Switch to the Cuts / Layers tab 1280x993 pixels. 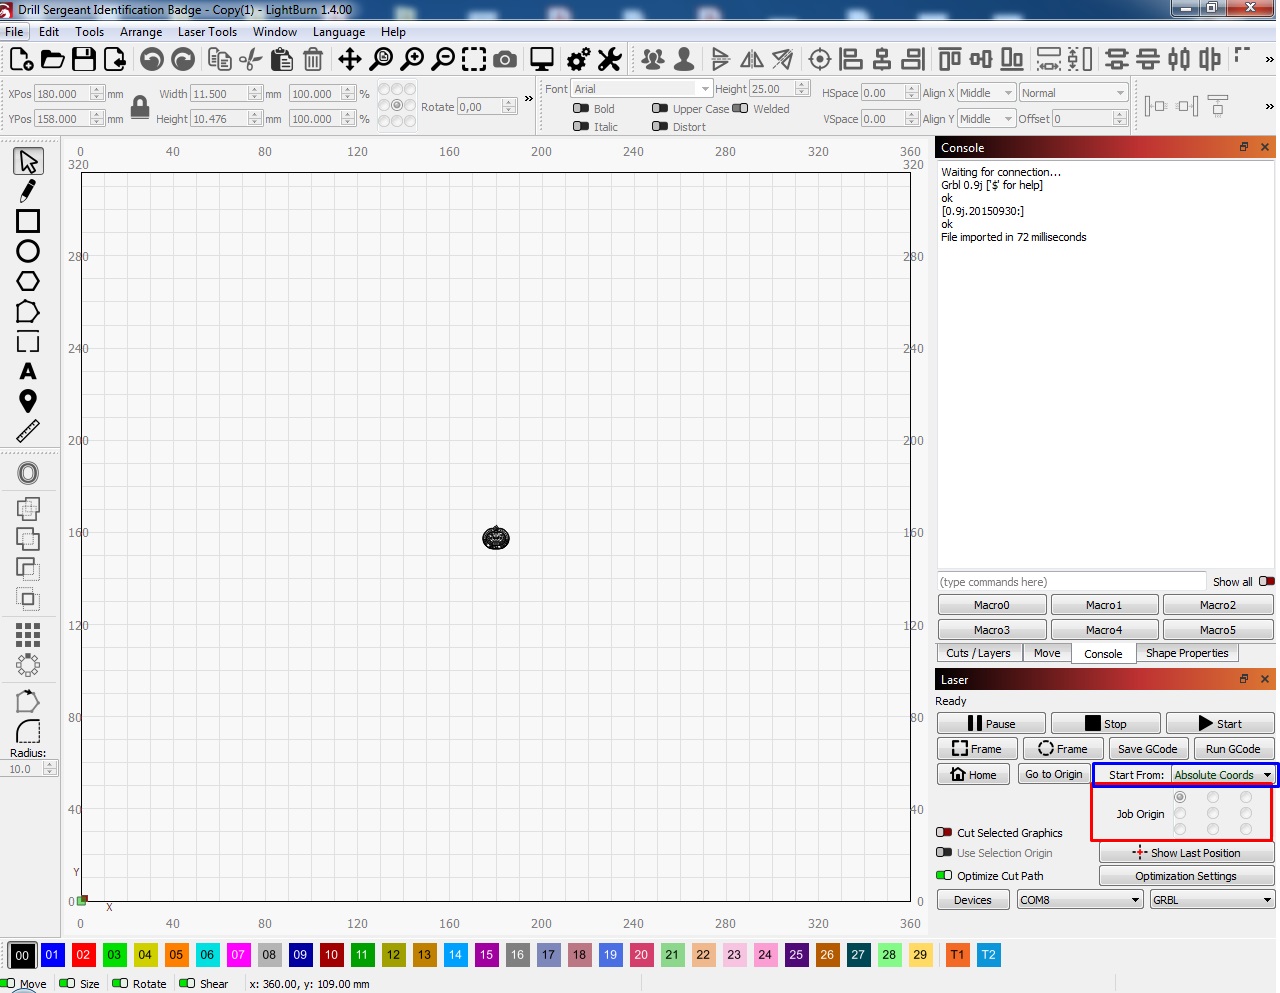click(x=978, y=653)
